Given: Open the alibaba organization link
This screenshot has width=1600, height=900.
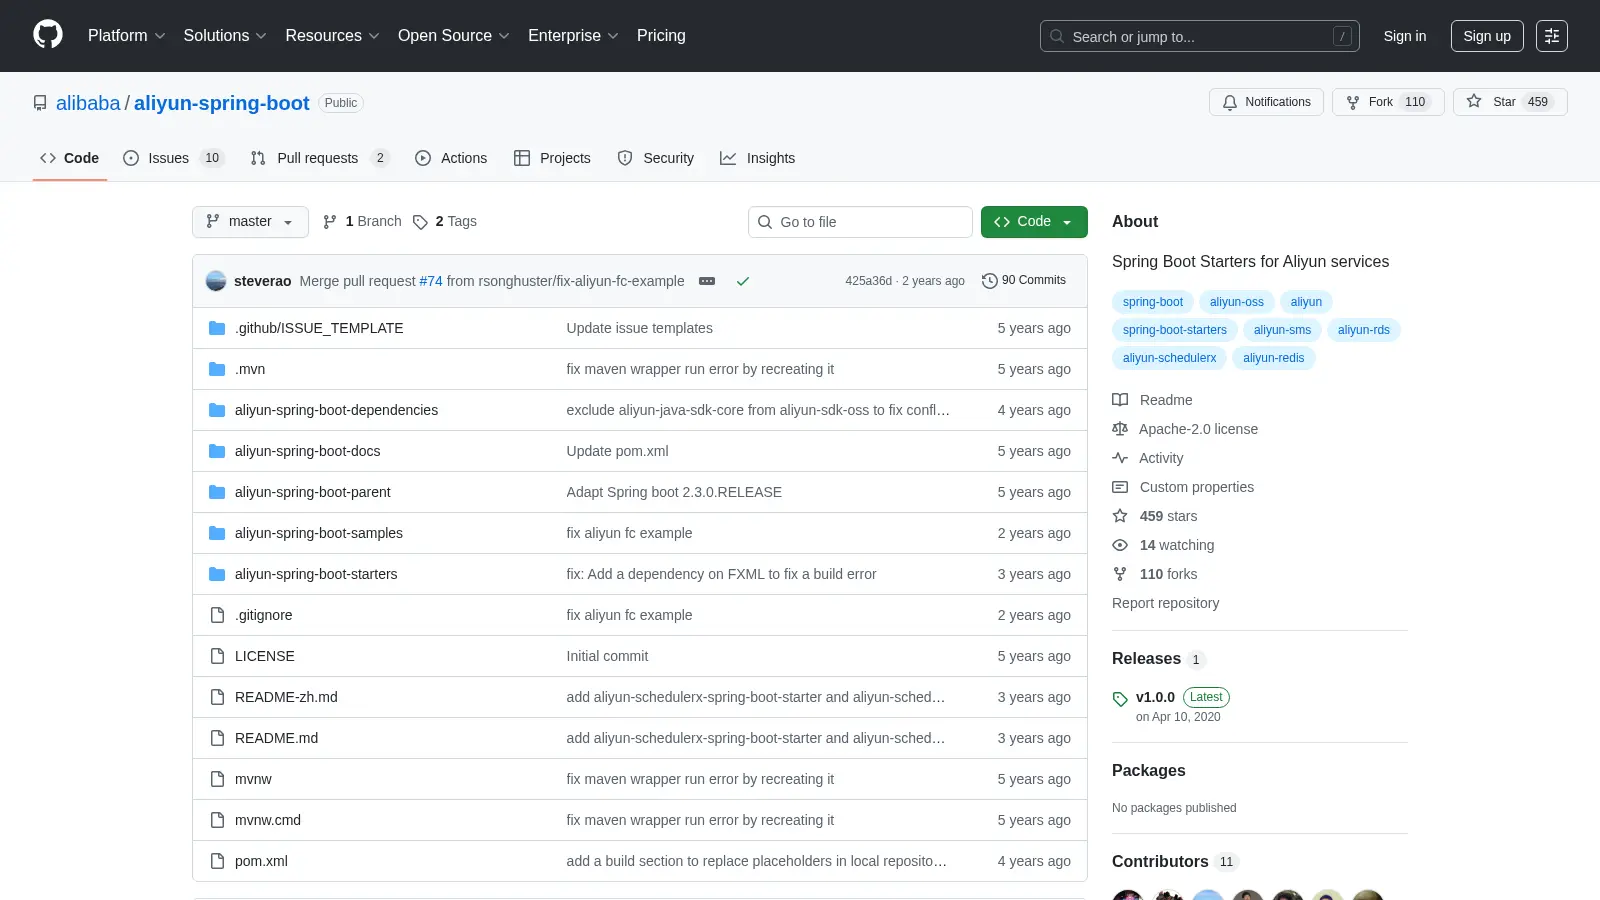Looking at the screenshot, I should click(88, 103).
